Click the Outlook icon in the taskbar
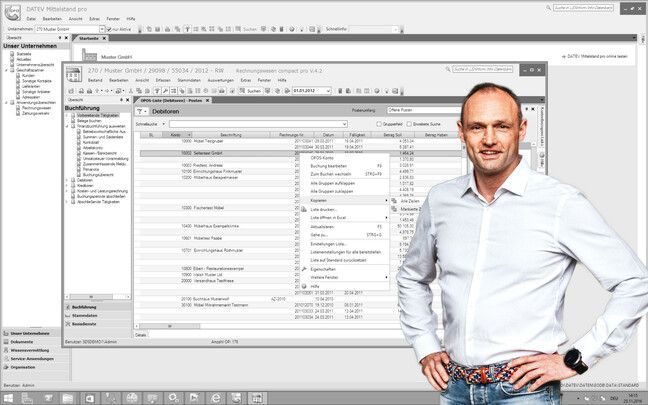 tap(90, 398)
